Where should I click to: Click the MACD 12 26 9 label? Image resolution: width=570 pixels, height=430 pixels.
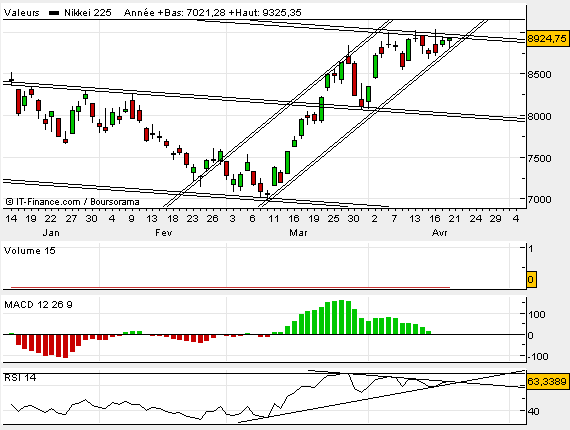(38, 305)
